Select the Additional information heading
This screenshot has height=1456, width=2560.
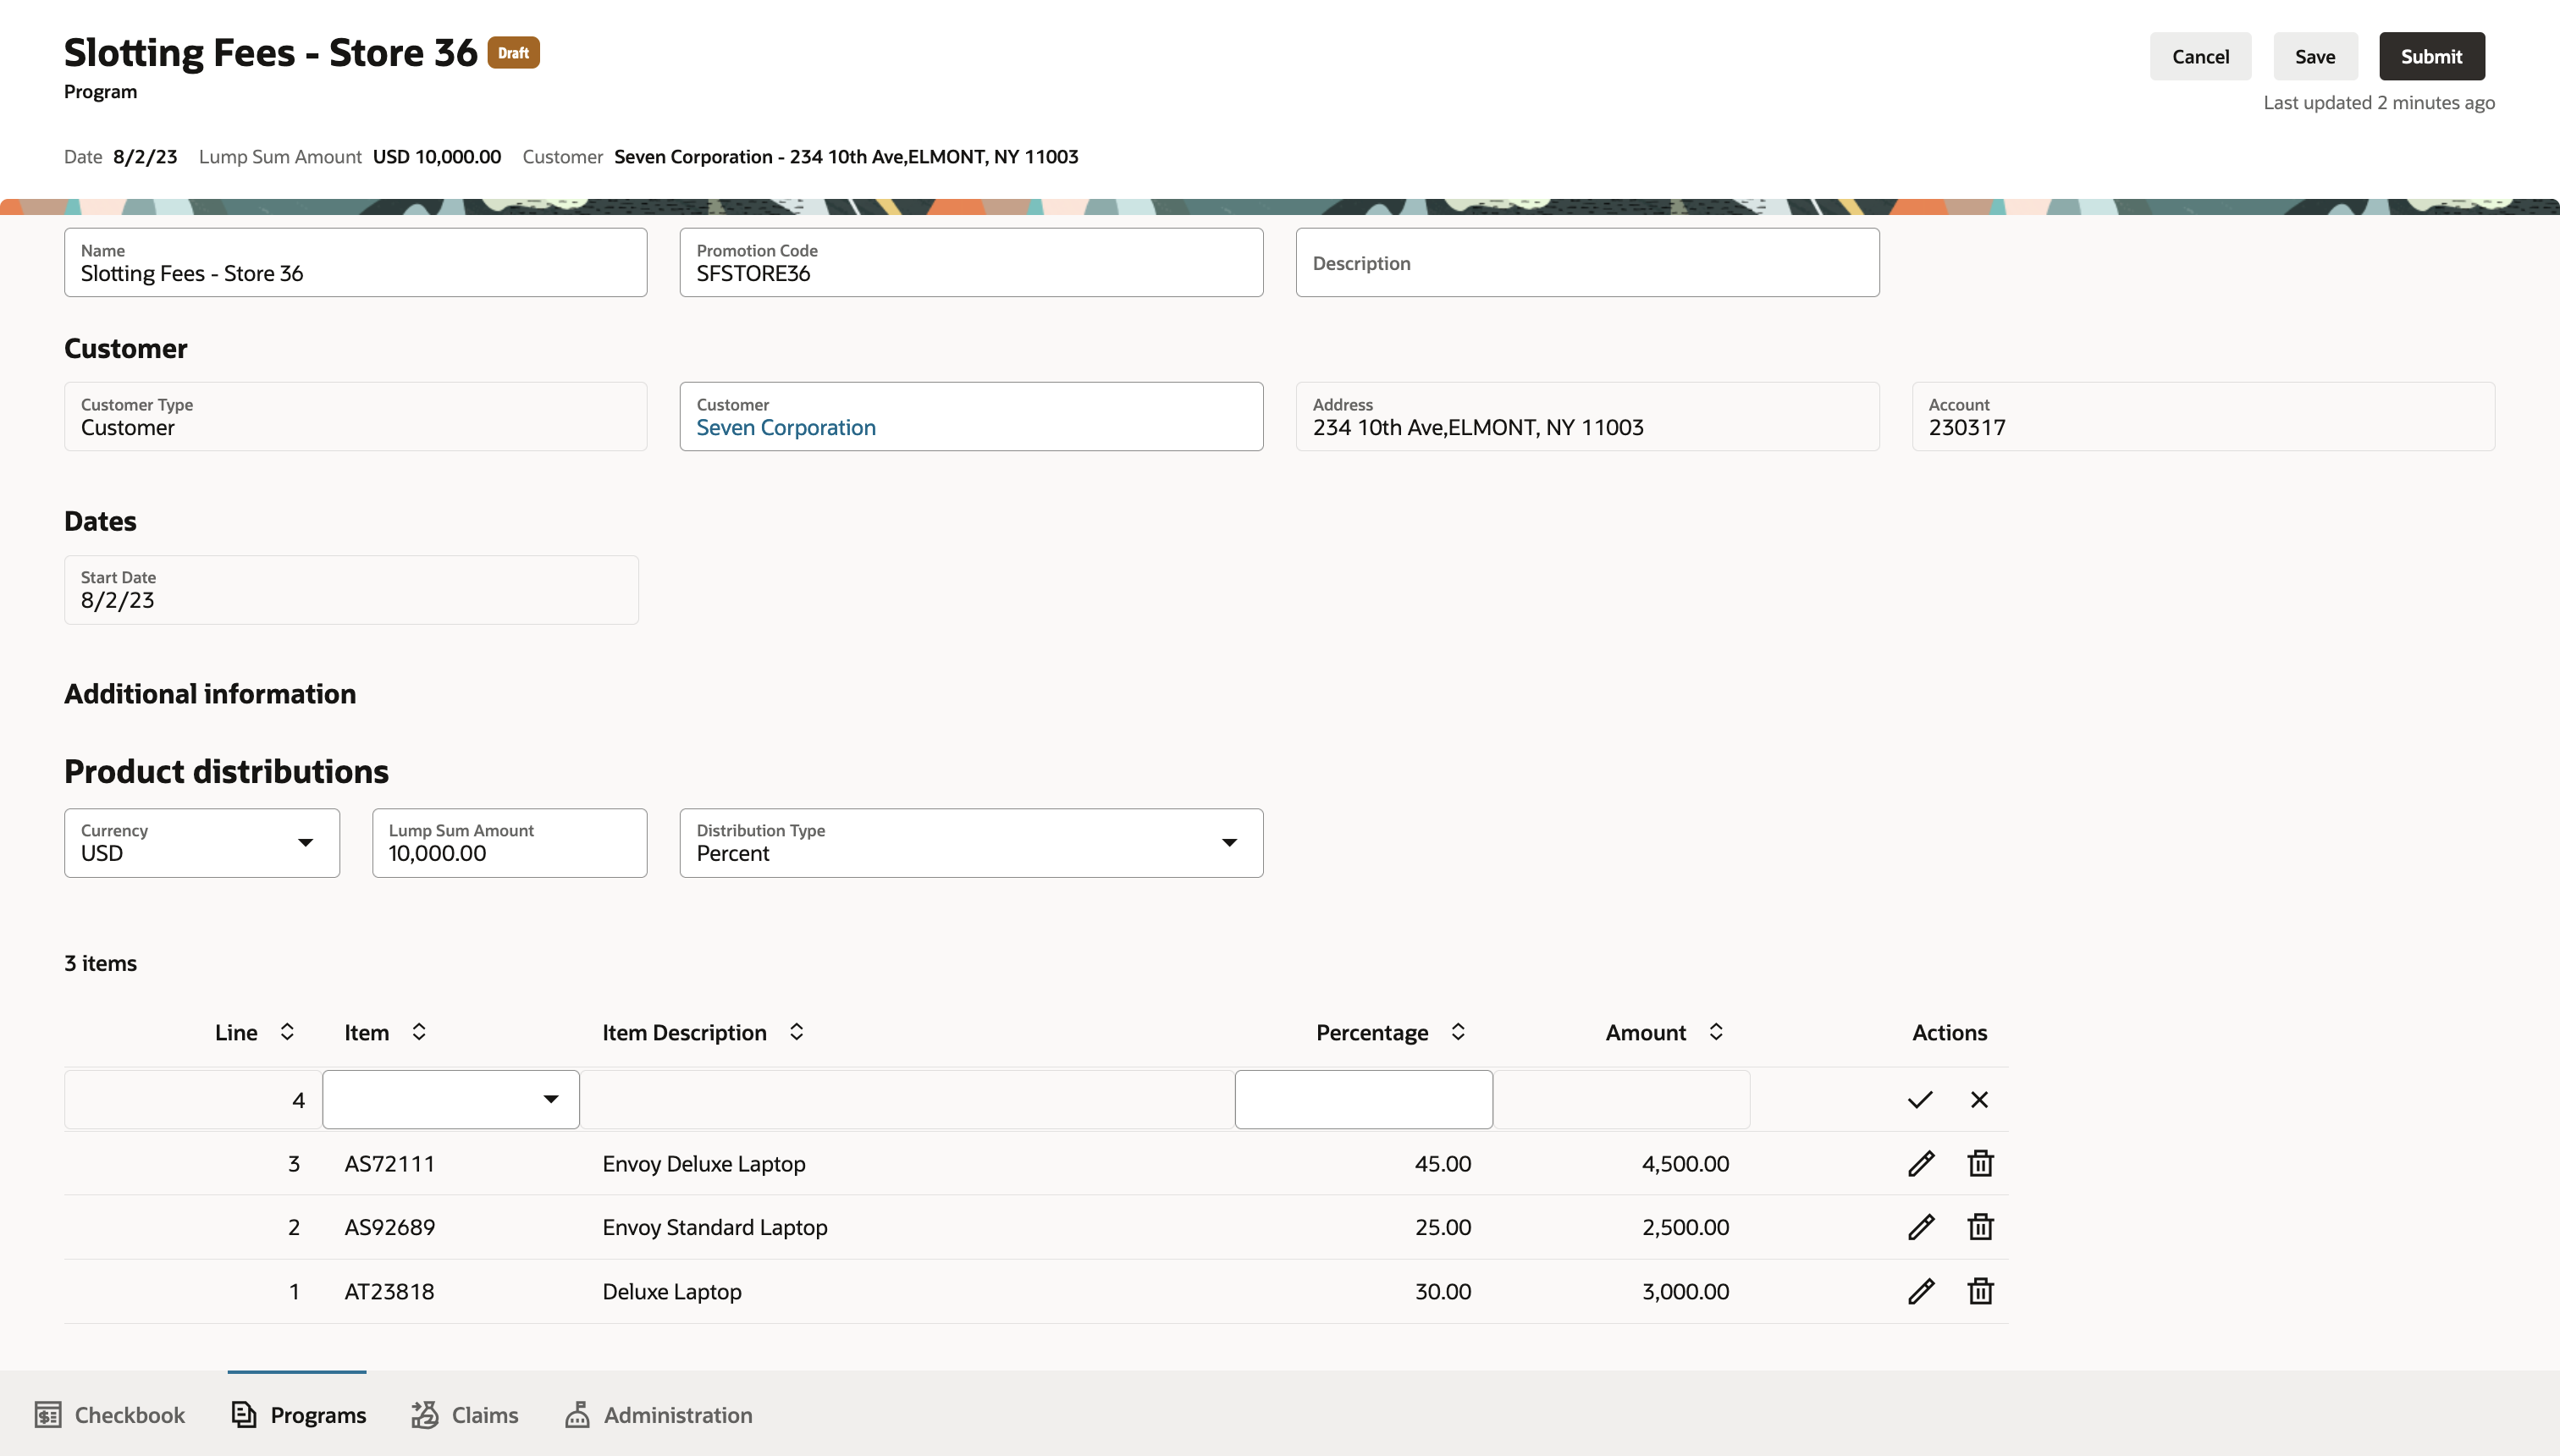point(210,694)
